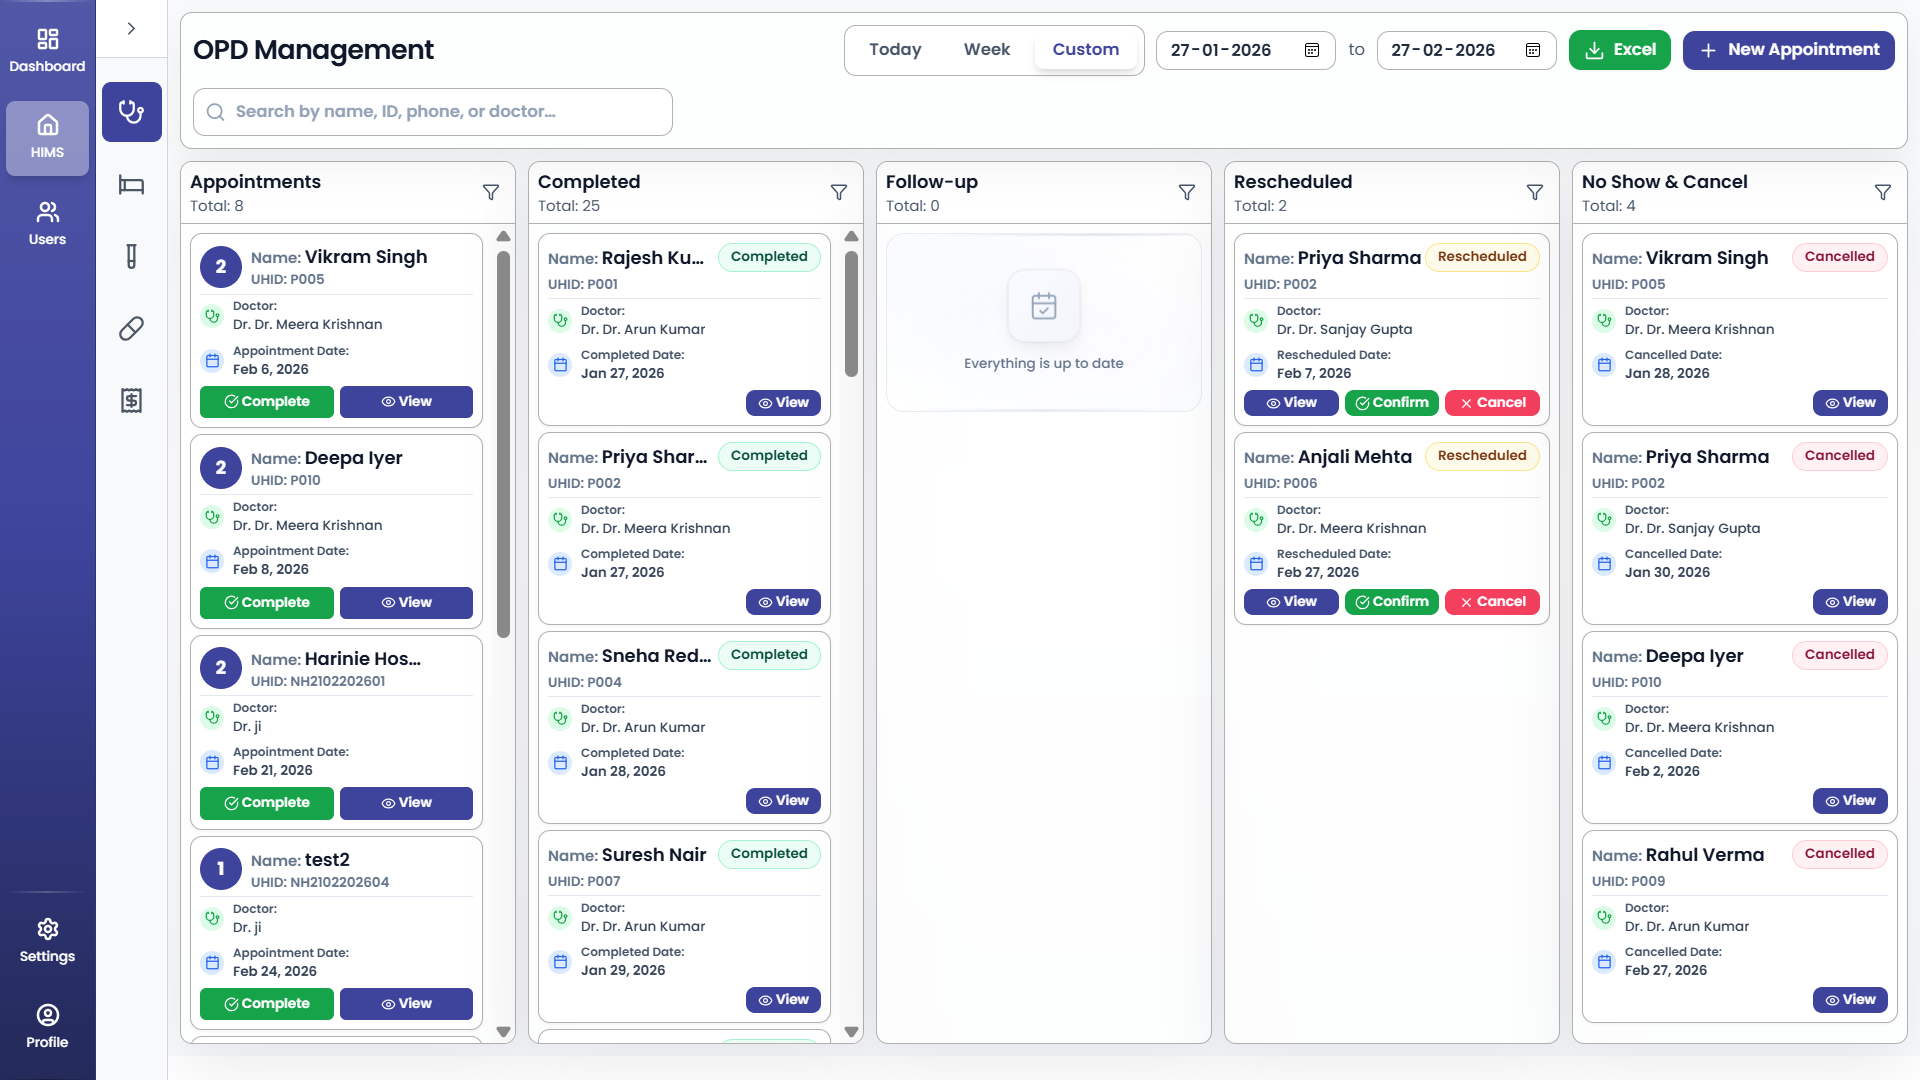Expand the sidebar with the chevron arrow
Image resolution: width=1920 pixels, height=1080 pixels.
coord(131,29)
